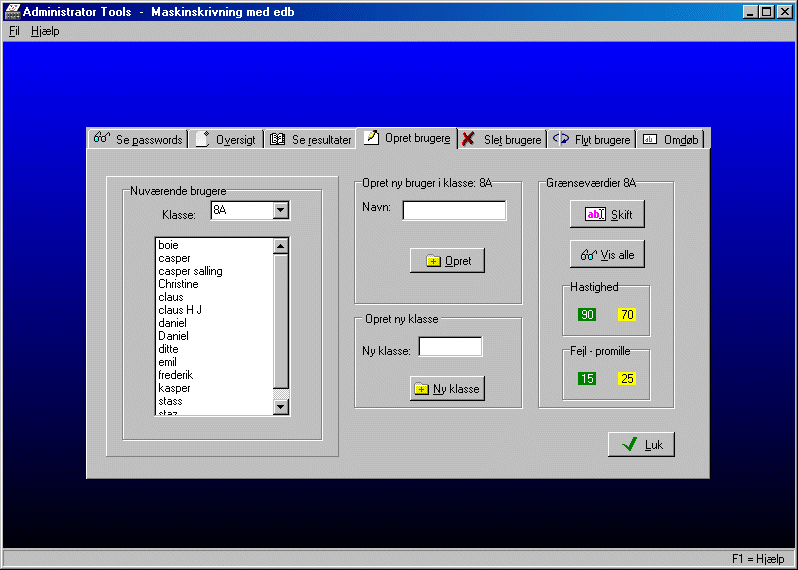Click the Navn input field
This screenshot has width=798, height=570.
pos(454,210)
